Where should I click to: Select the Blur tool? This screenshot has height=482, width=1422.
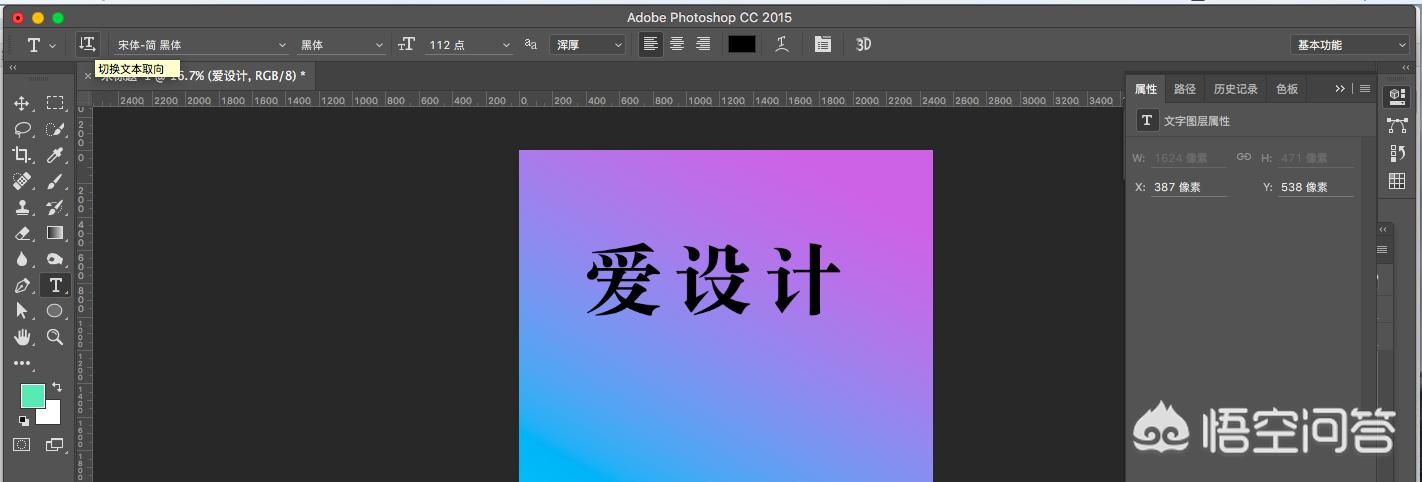tap(22, 259)
